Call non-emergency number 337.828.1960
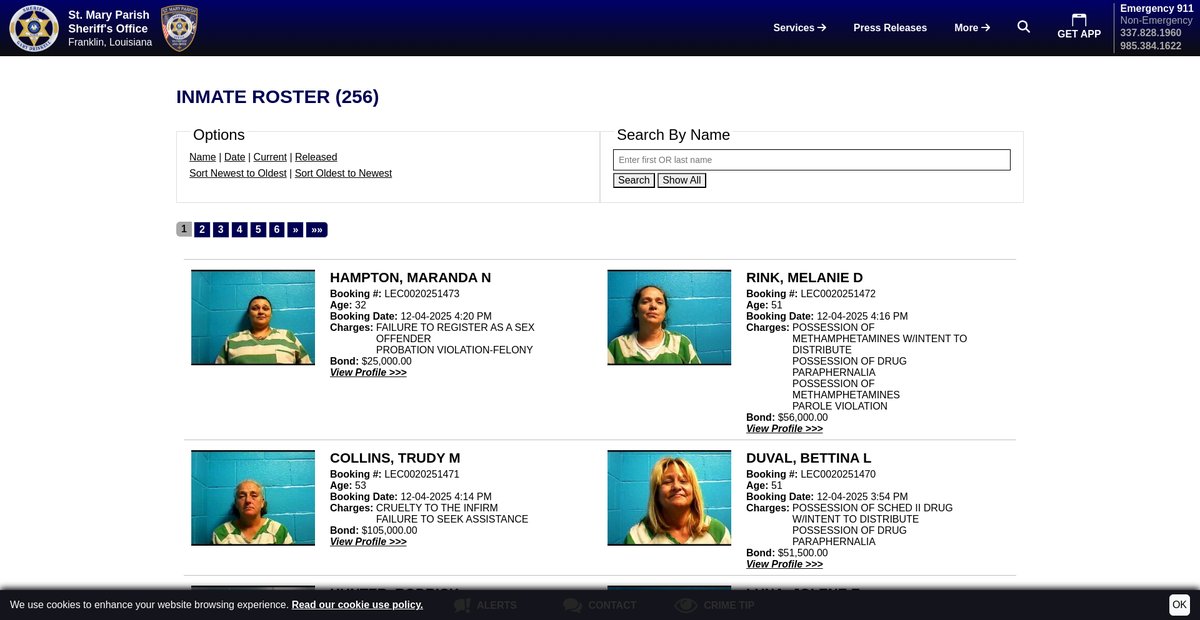Screen dimensions: 1200x620 point(1150,33)
